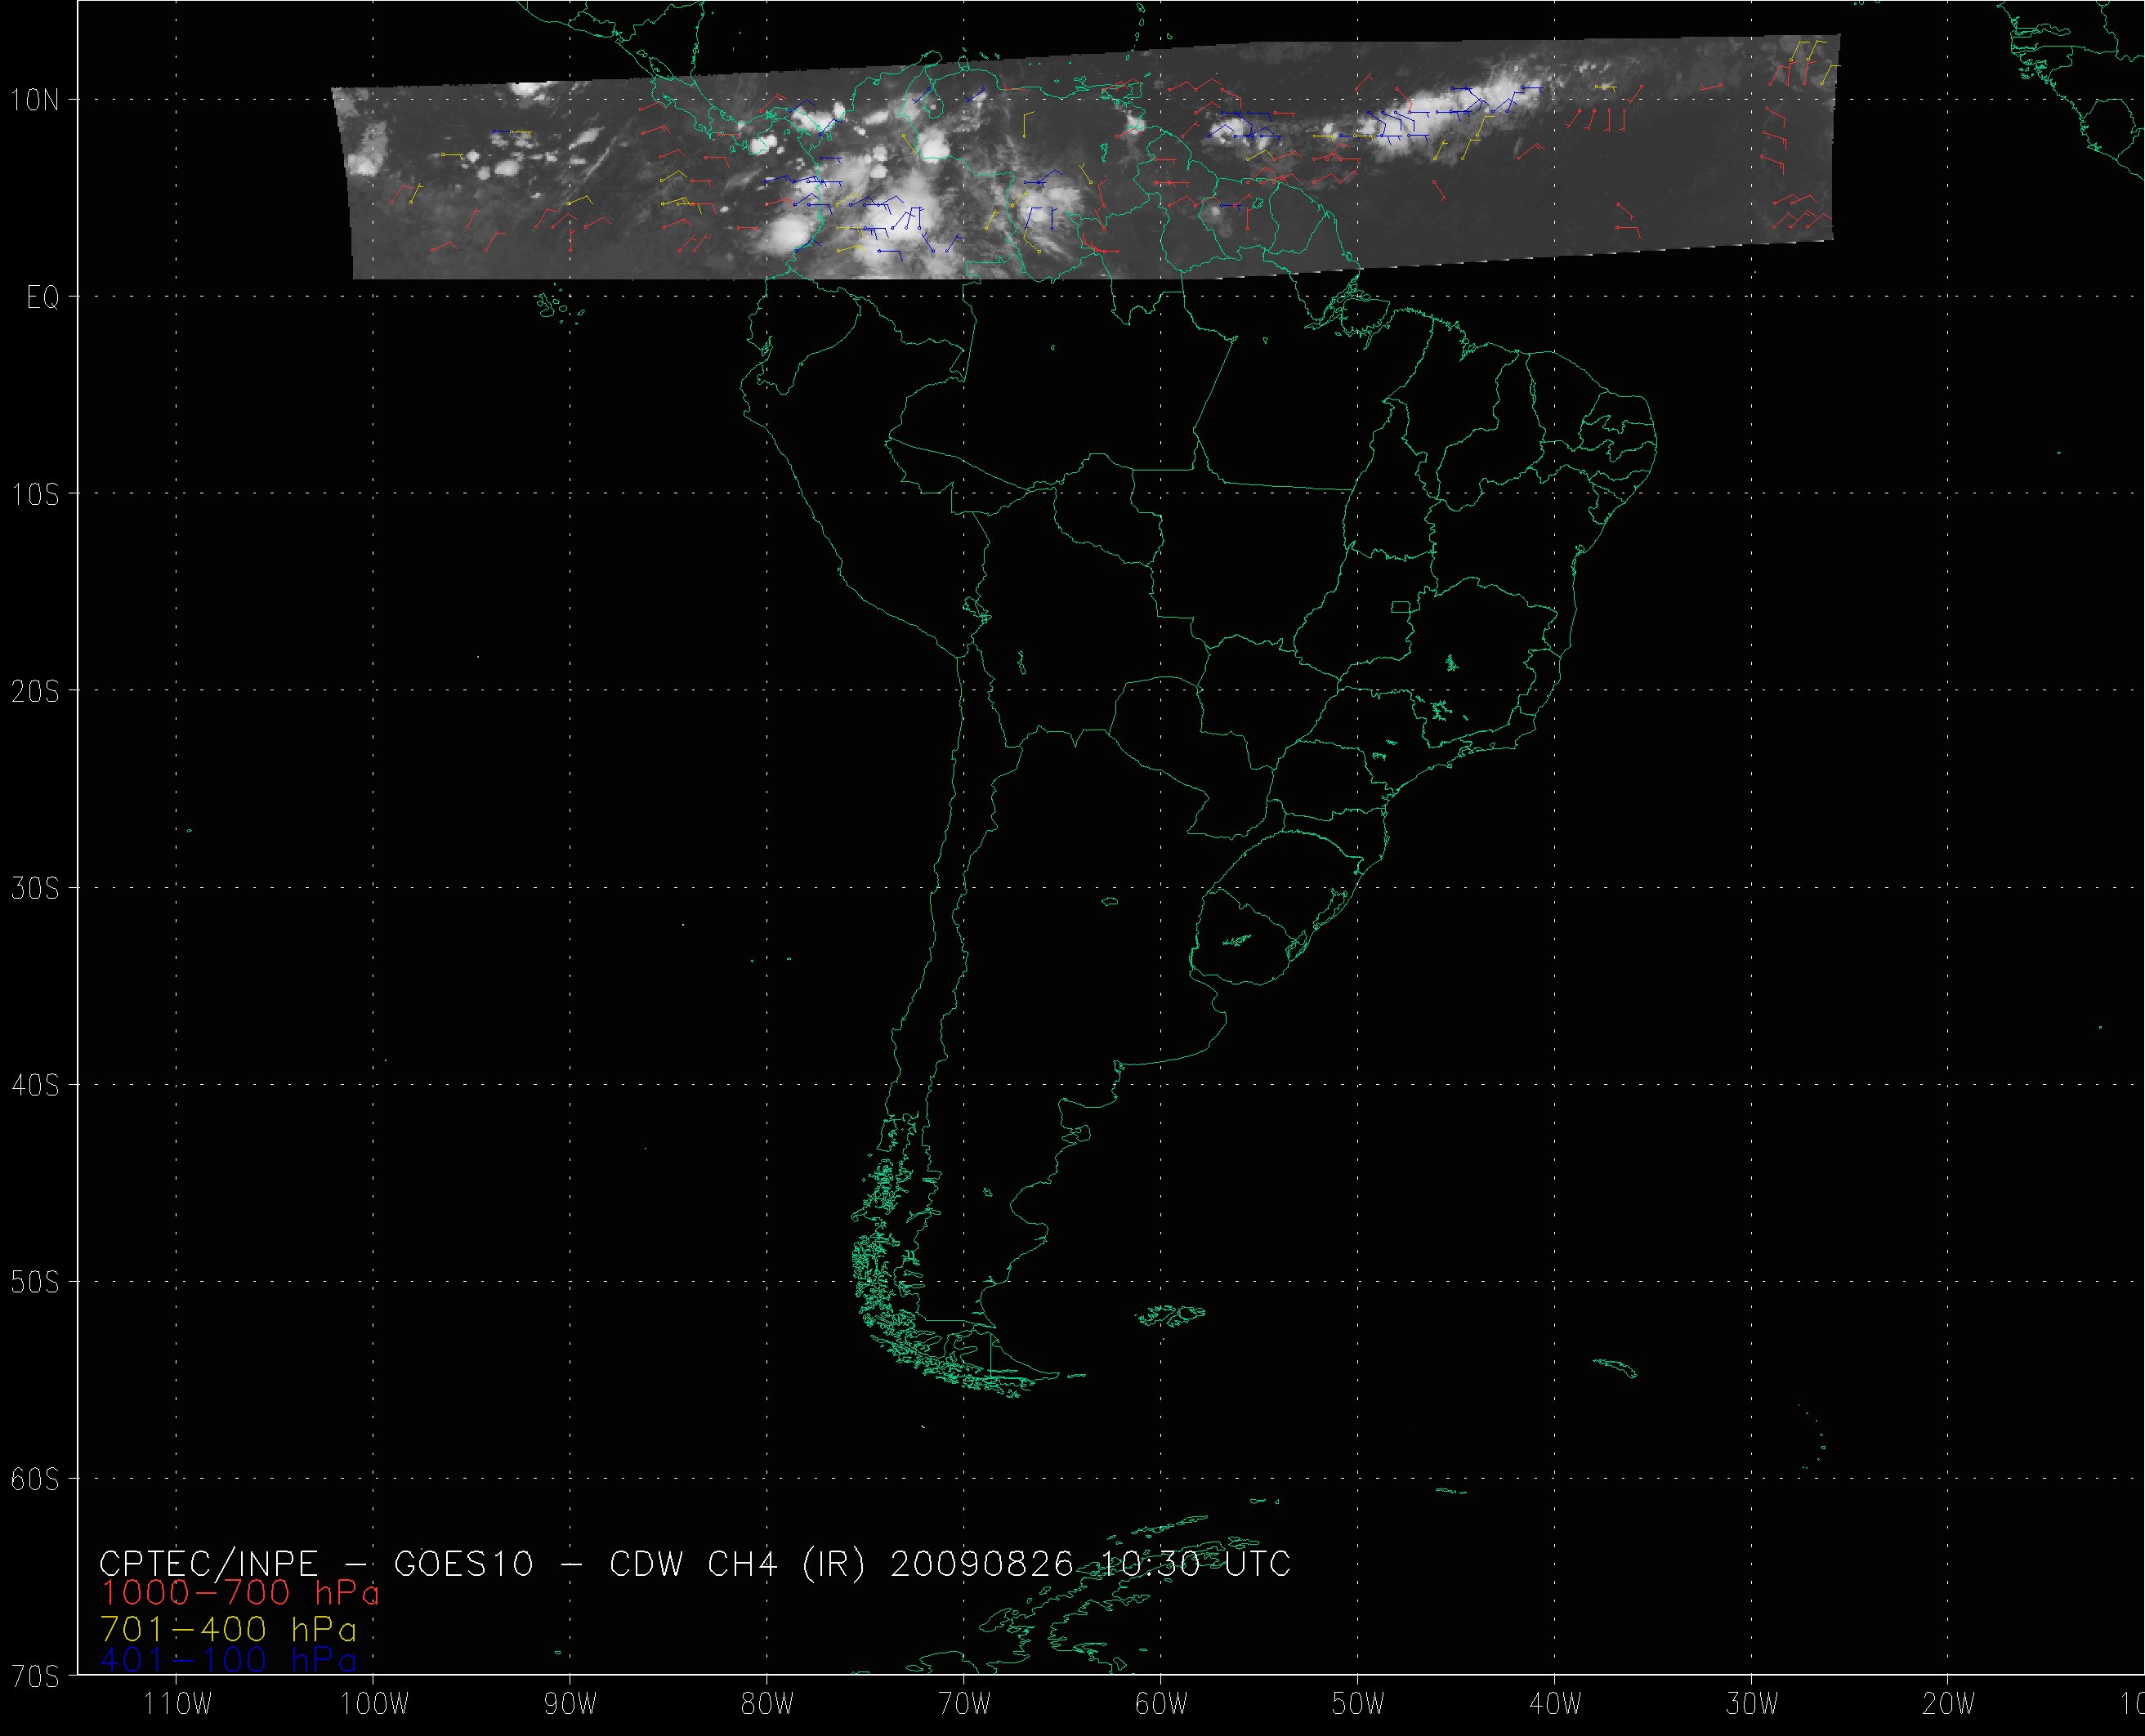Click the EQ equator axis label
2145x1736 pixels.
pyautogui.click(x=42, y=298)
